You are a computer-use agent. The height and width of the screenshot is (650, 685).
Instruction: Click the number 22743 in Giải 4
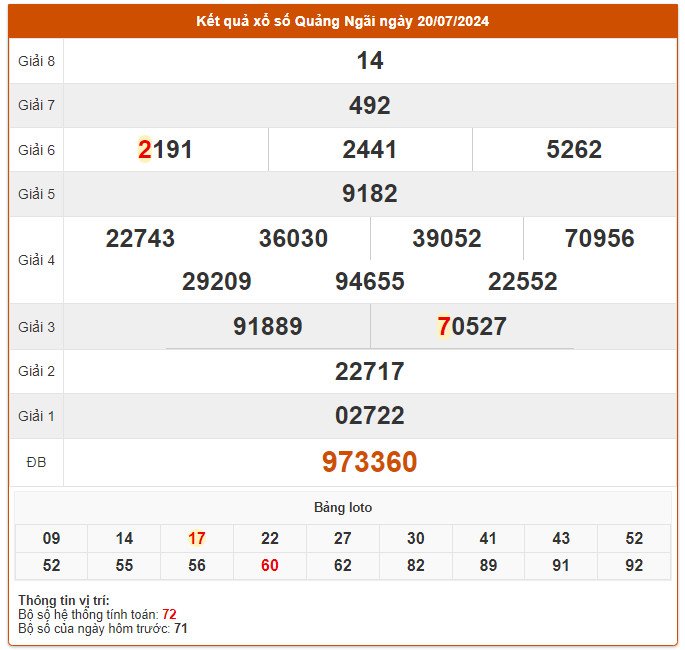(x=140, y=239)
